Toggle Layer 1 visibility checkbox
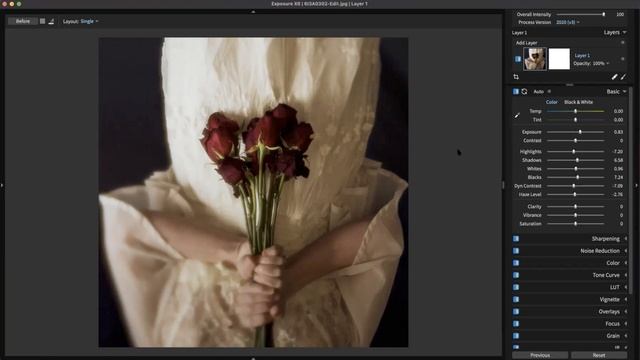Screen dimensions: 640x360 tap(518, 59)
